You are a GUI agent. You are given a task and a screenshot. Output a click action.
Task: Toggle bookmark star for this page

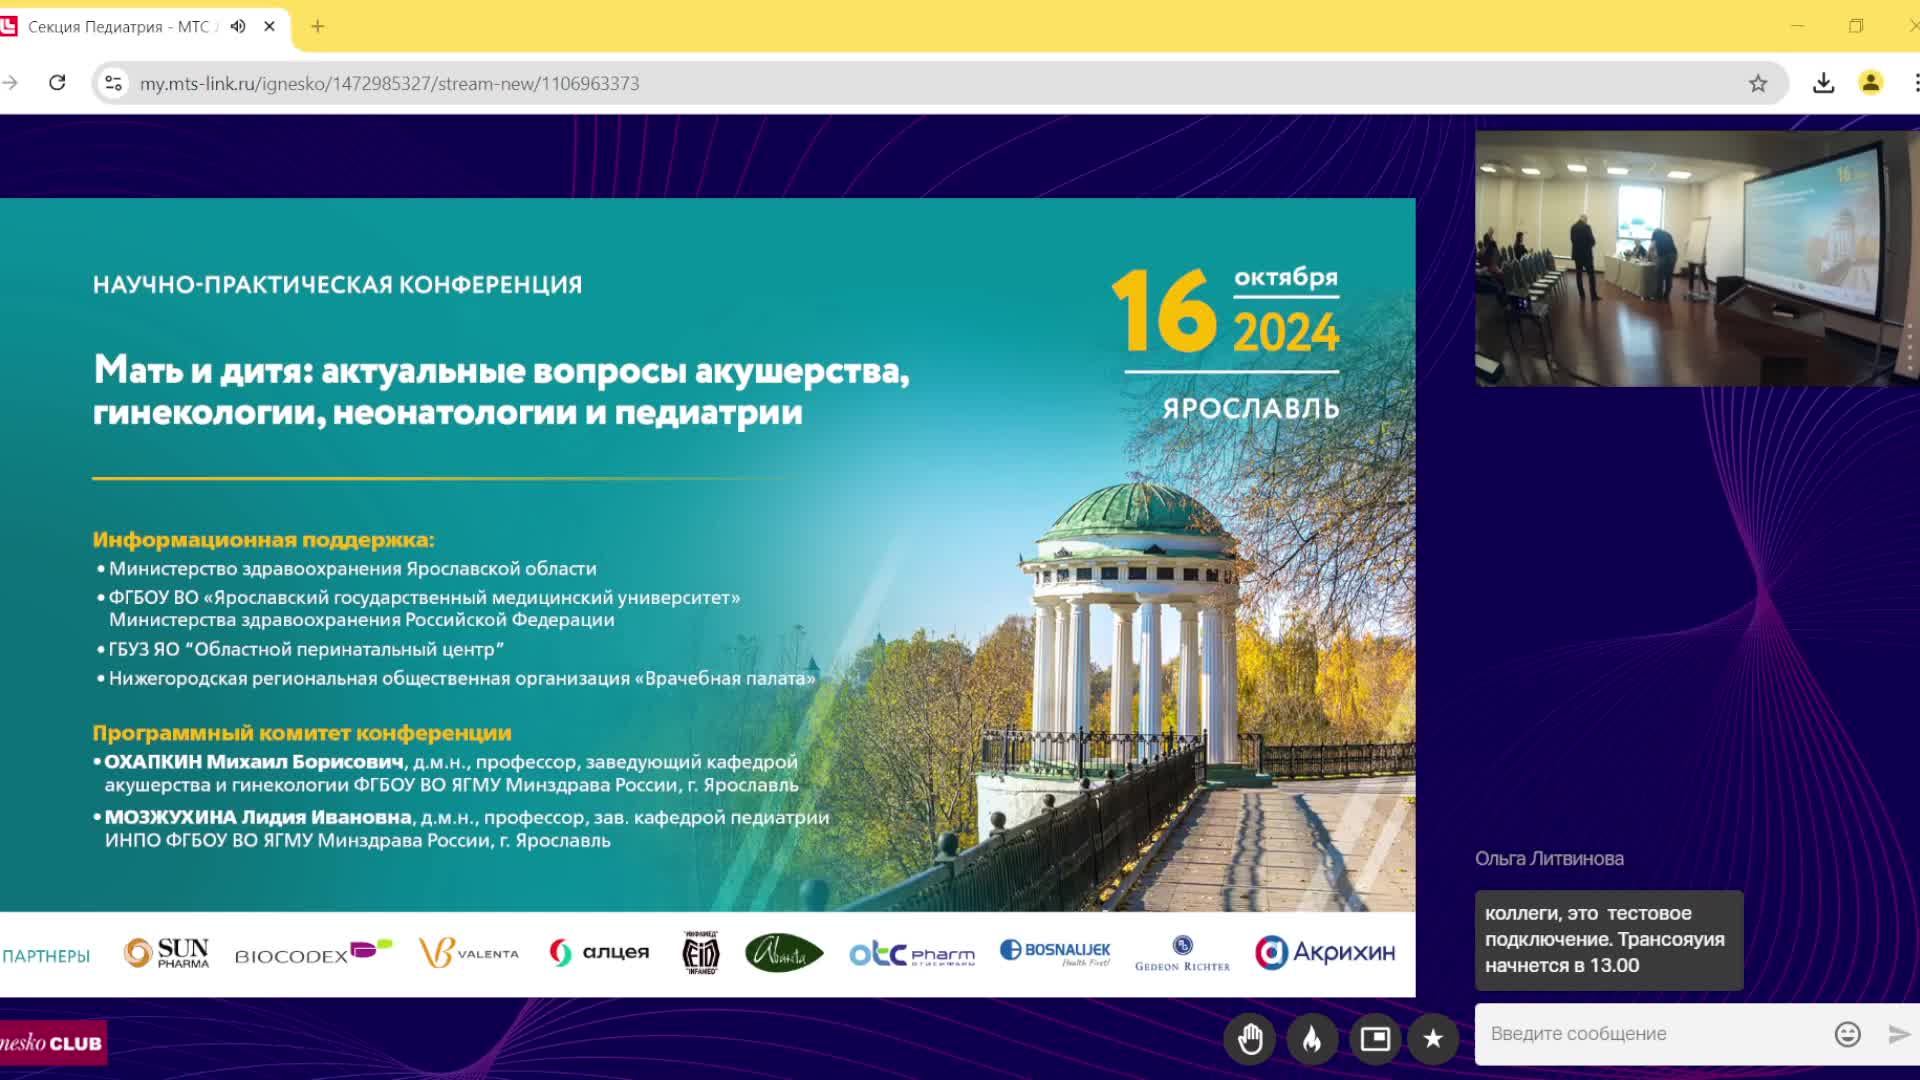[x=1757, y=84]
